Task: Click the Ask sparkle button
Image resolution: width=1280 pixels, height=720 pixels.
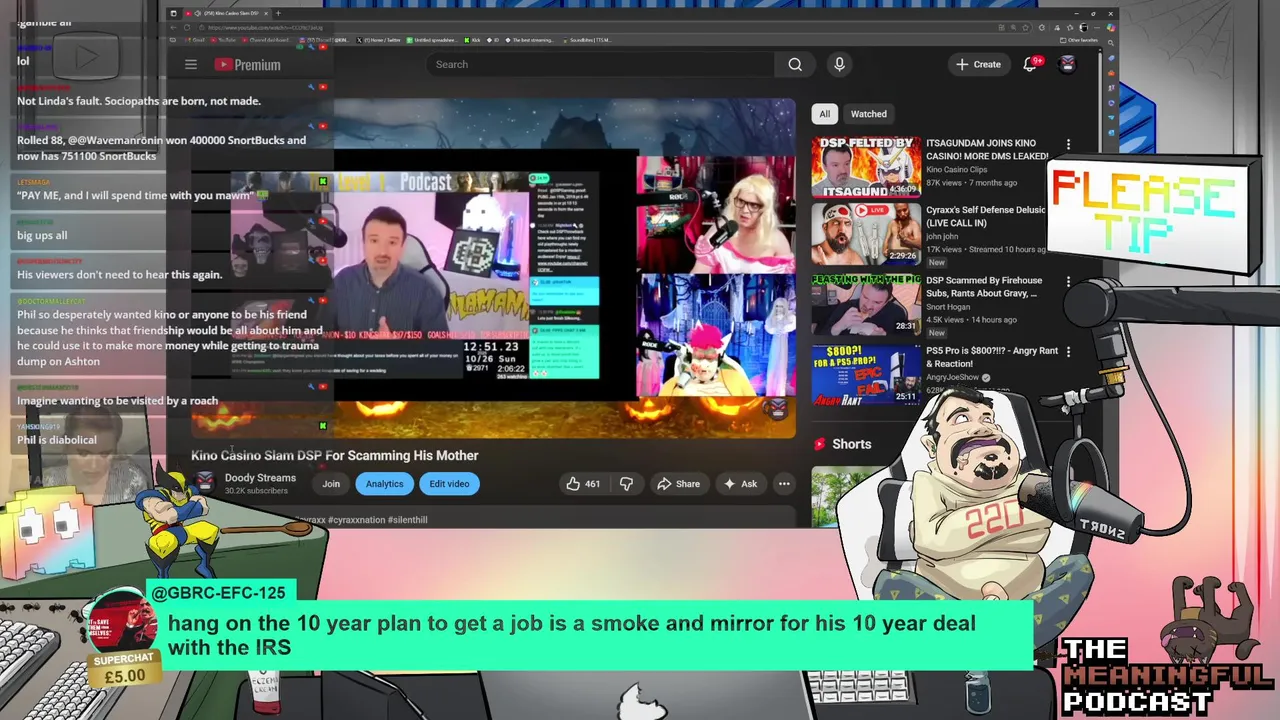Action: point(740,484)
